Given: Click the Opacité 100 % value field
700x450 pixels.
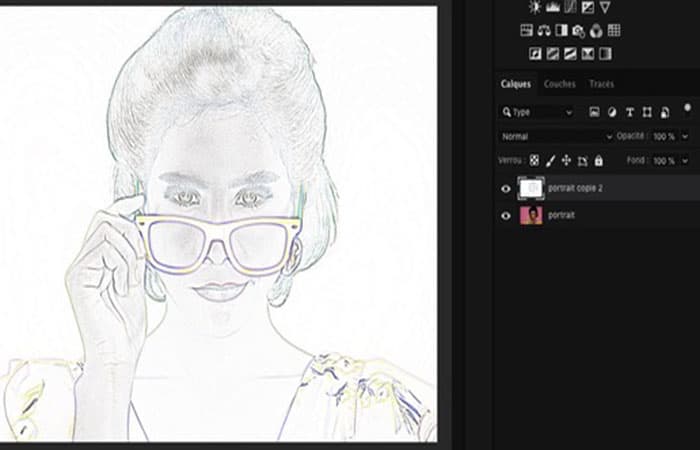Looking at the screenshot, I should point(664,137).
